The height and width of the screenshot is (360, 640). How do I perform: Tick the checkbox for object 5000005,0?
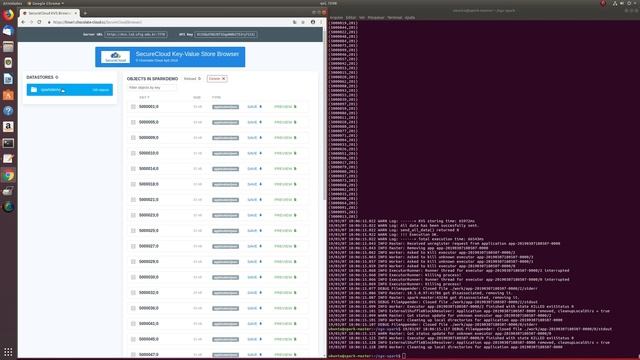(133, 122)
